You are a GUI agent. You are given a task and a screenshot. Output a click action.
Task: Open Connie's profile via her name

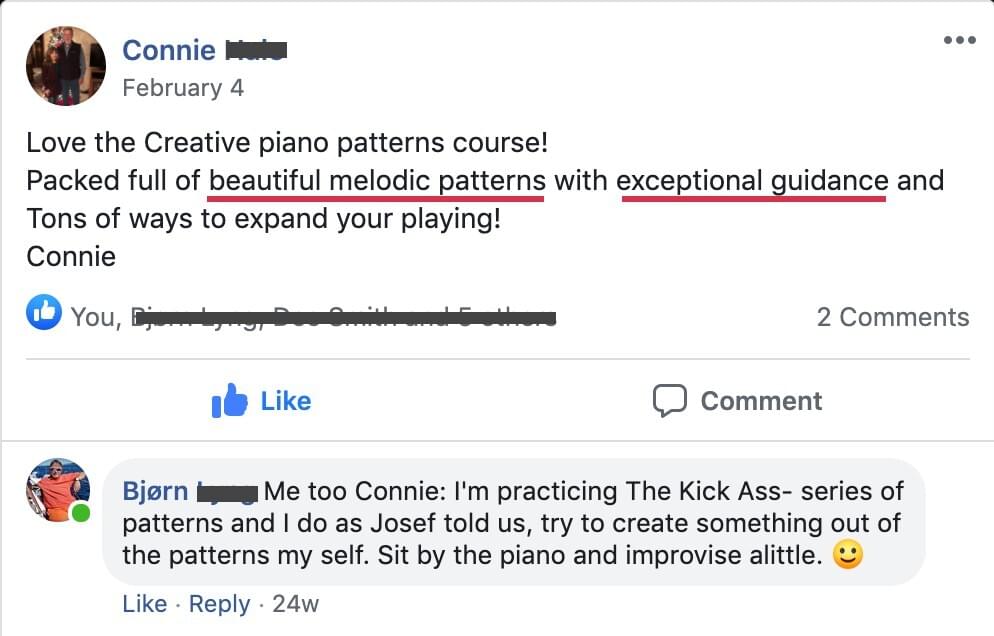168,50
